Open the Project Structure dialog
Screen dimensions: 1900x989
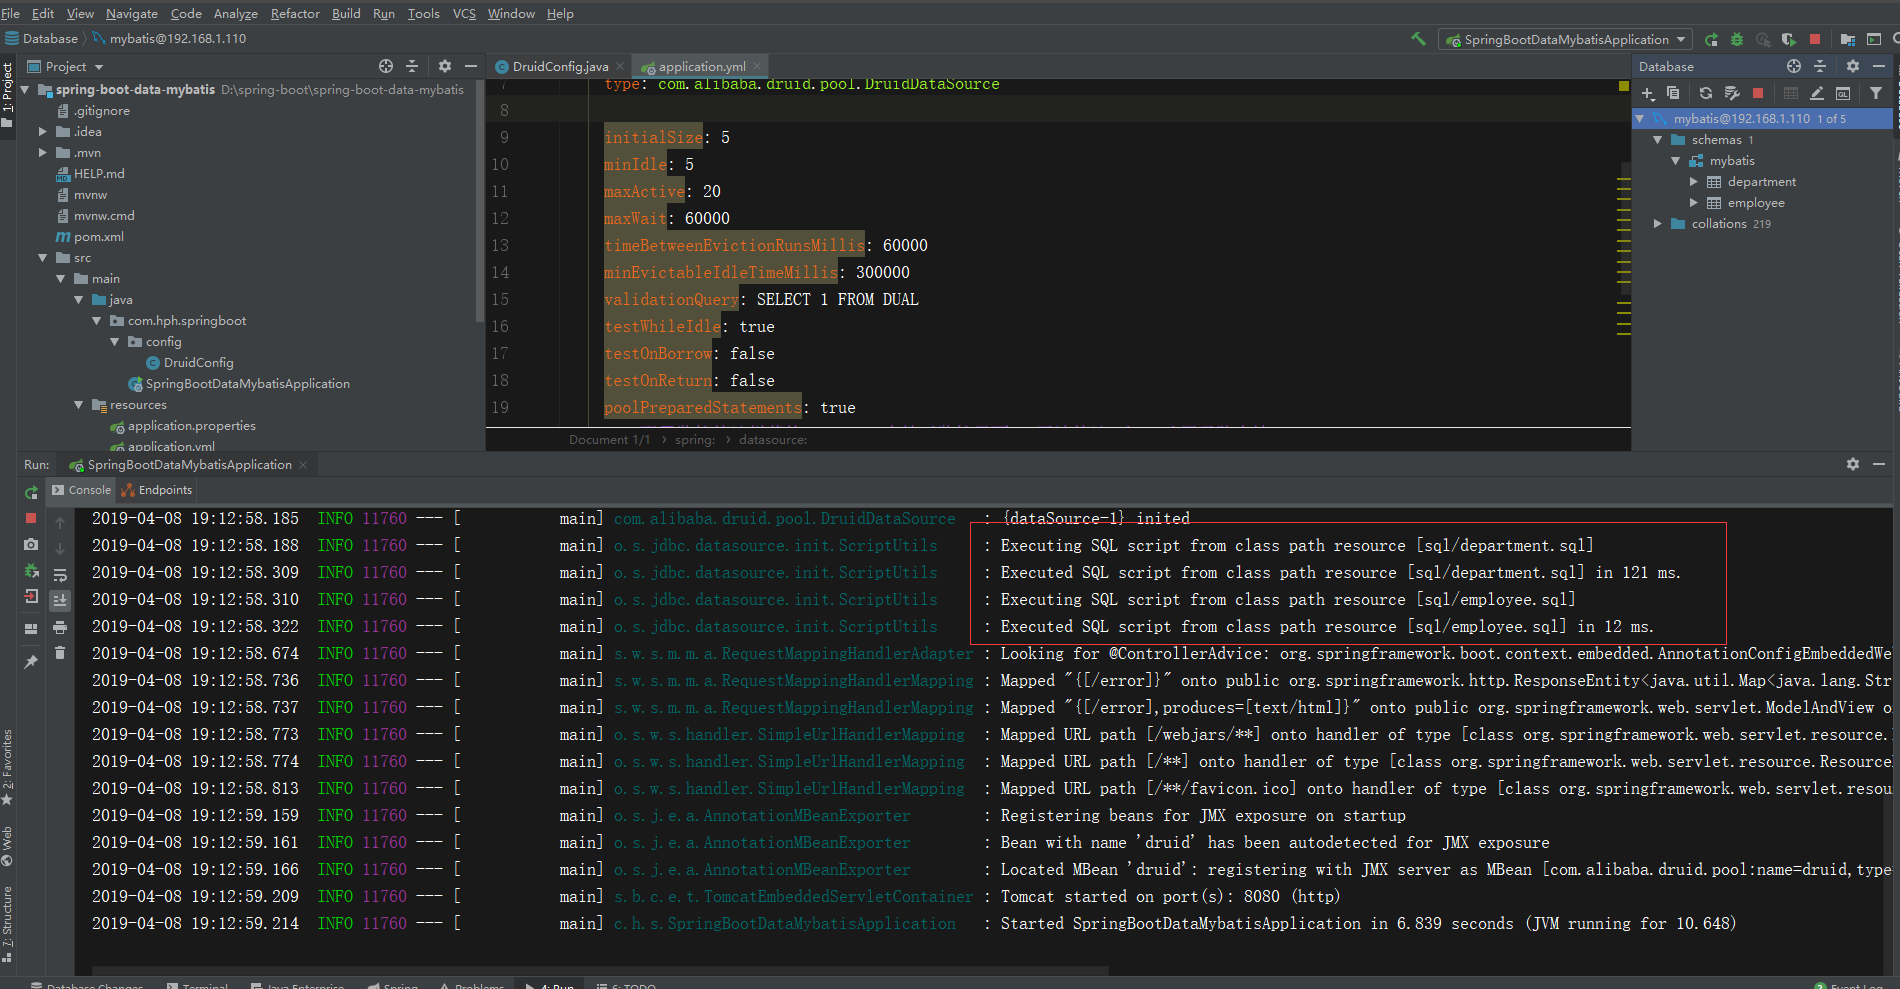(1847, 39)
